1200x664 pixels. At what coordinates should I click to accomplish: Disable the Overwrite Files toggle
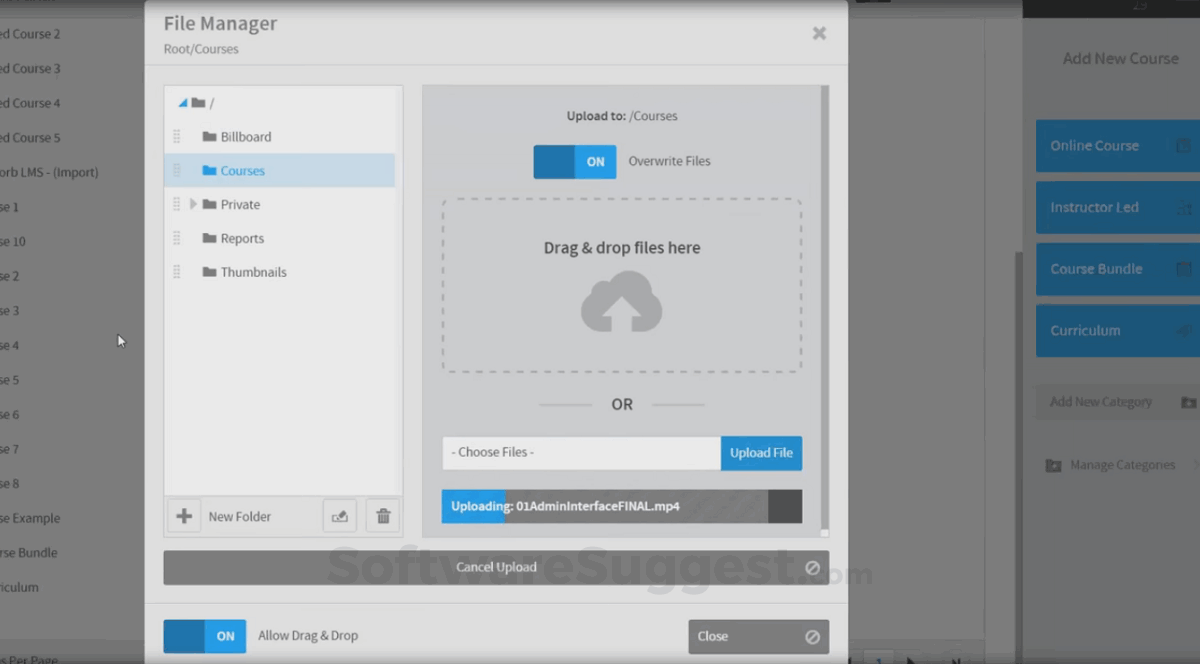pos(575,161)
